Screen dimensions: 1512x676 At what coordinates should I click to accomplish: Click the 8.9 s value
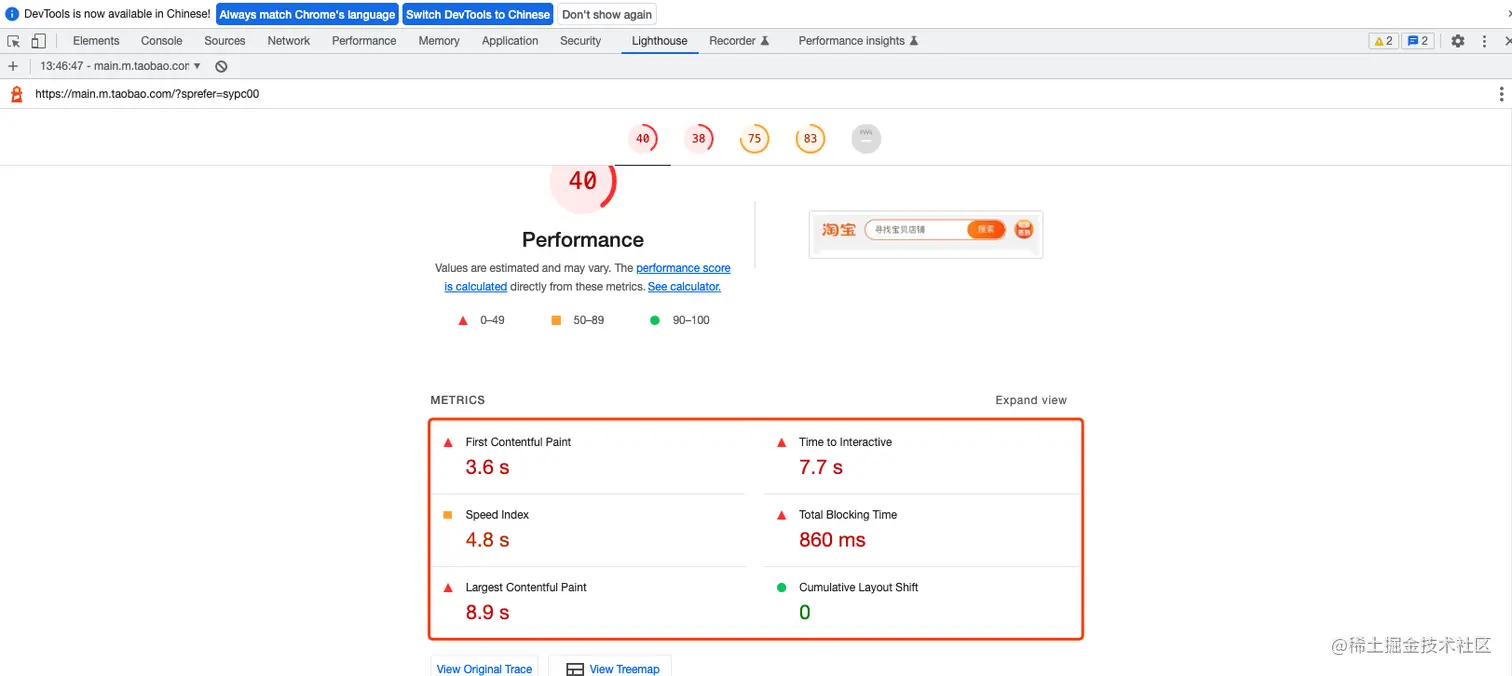pos(487,613)
